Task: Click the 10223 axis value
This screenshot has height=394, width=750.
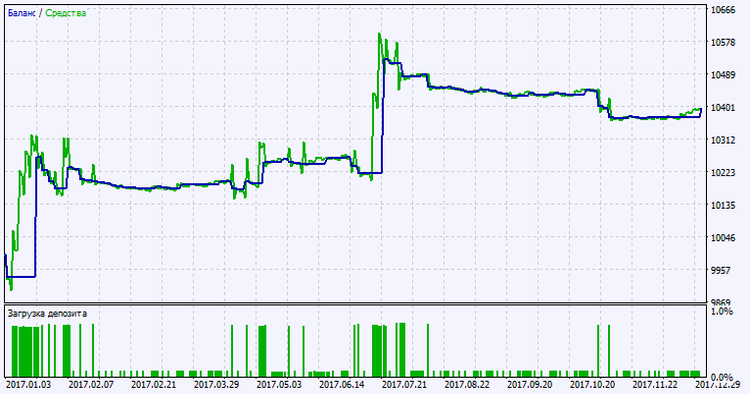Action: click(723, 172)
